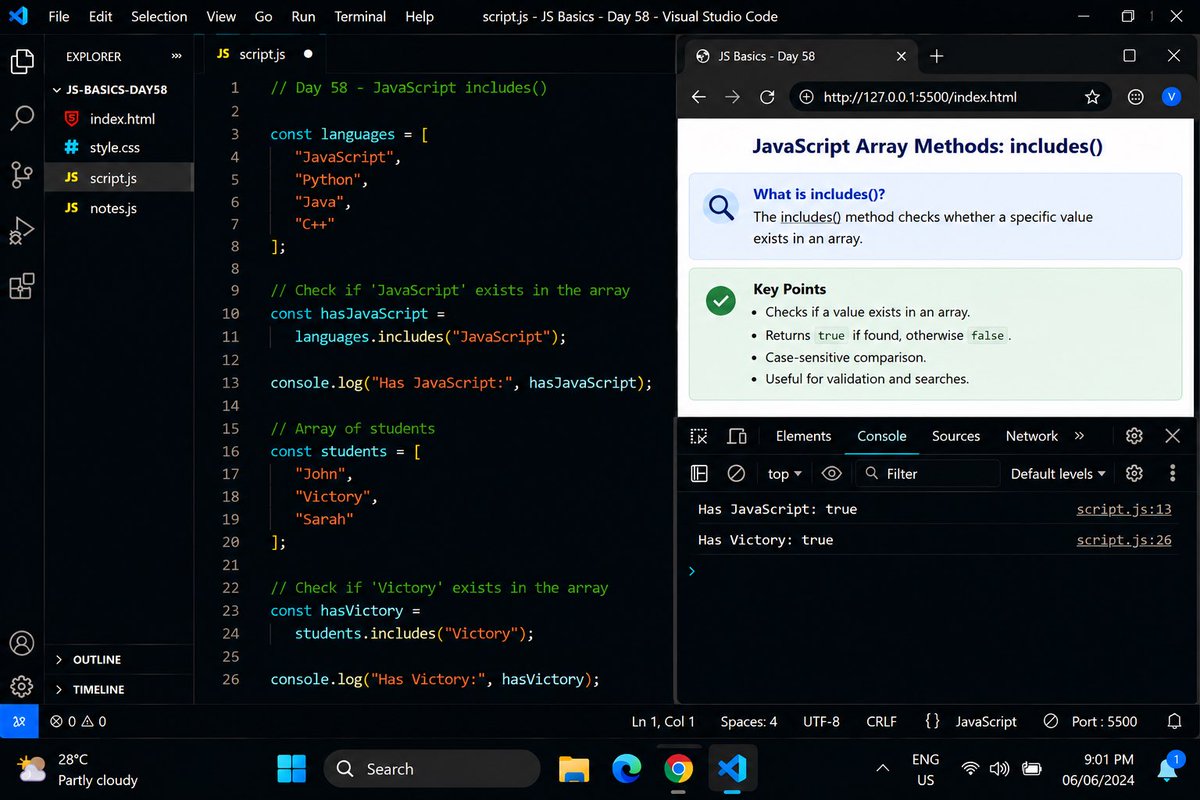Open the Run and Debug view
This screenshot has height=800, width=1200.
(22, 231)
